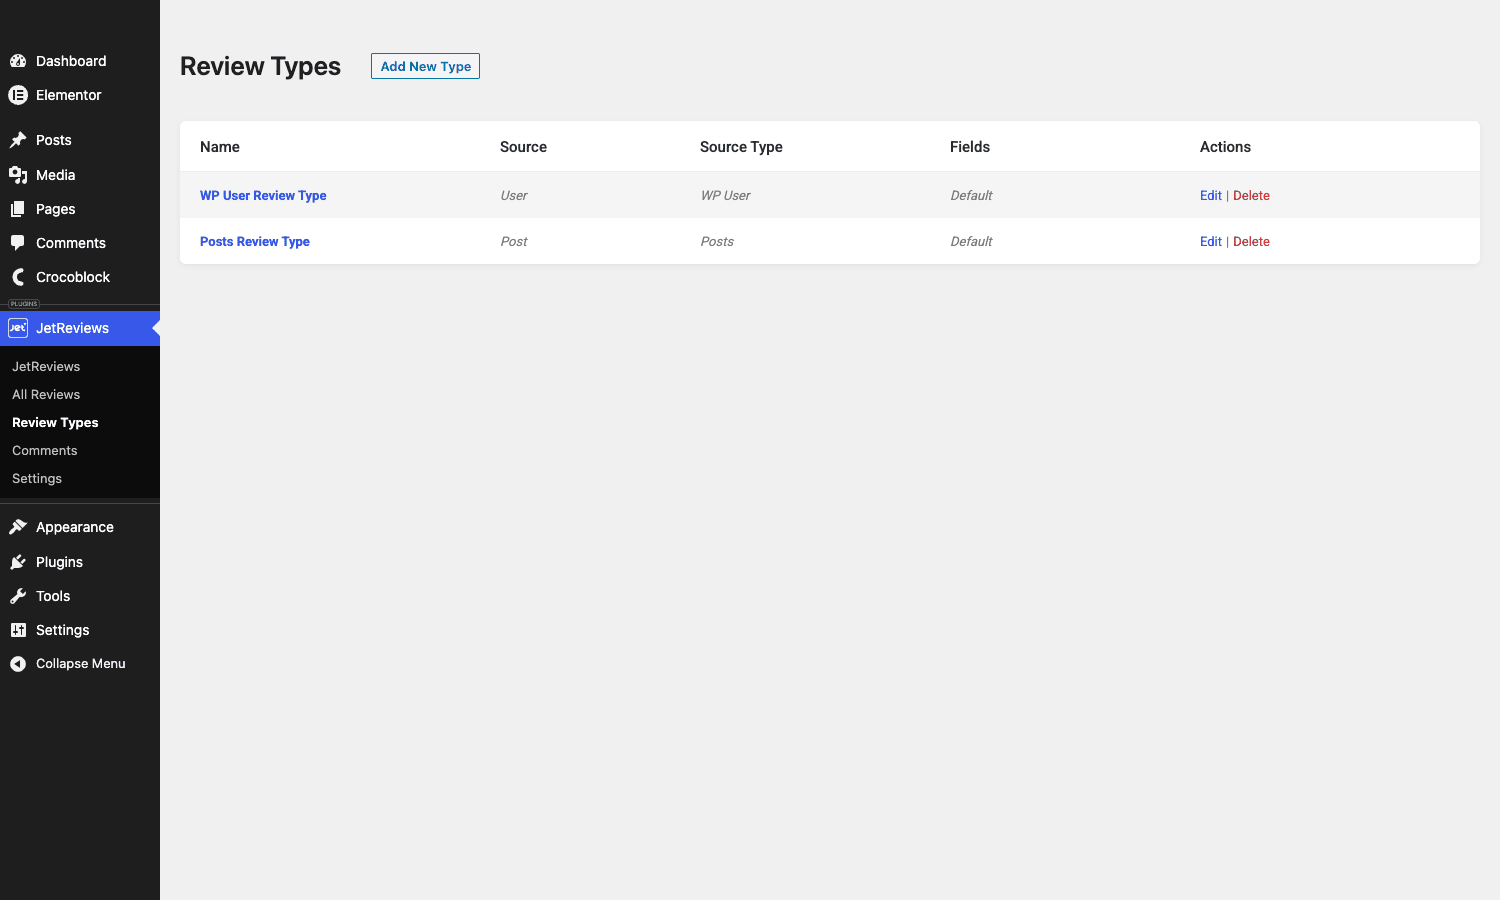1500x900 pixels.
Task: Open Tools menu item
Action: point(53,596)
